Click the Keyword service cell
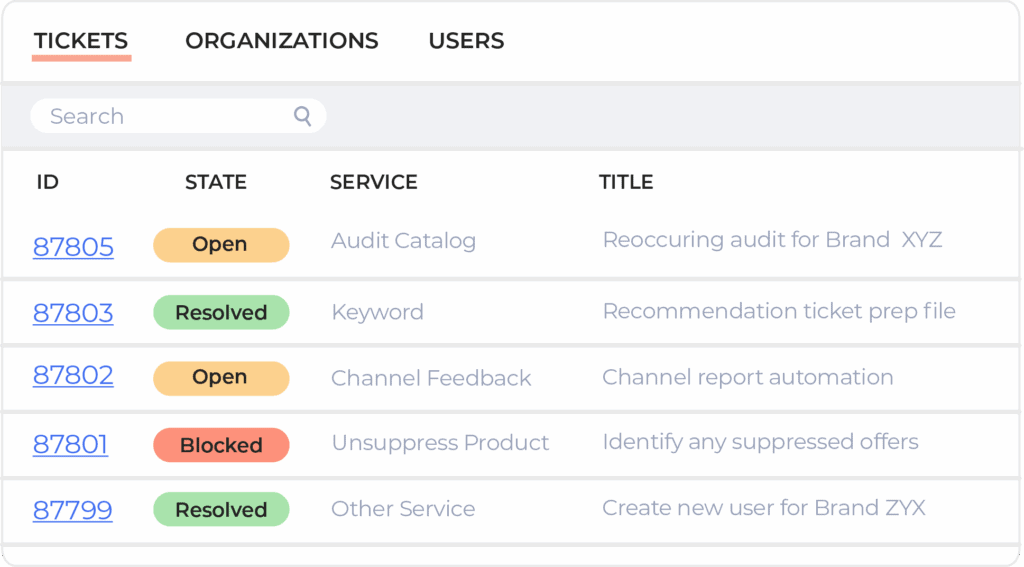The height and width of the screenshot is (567, 1024). click(x=377, y=312)
